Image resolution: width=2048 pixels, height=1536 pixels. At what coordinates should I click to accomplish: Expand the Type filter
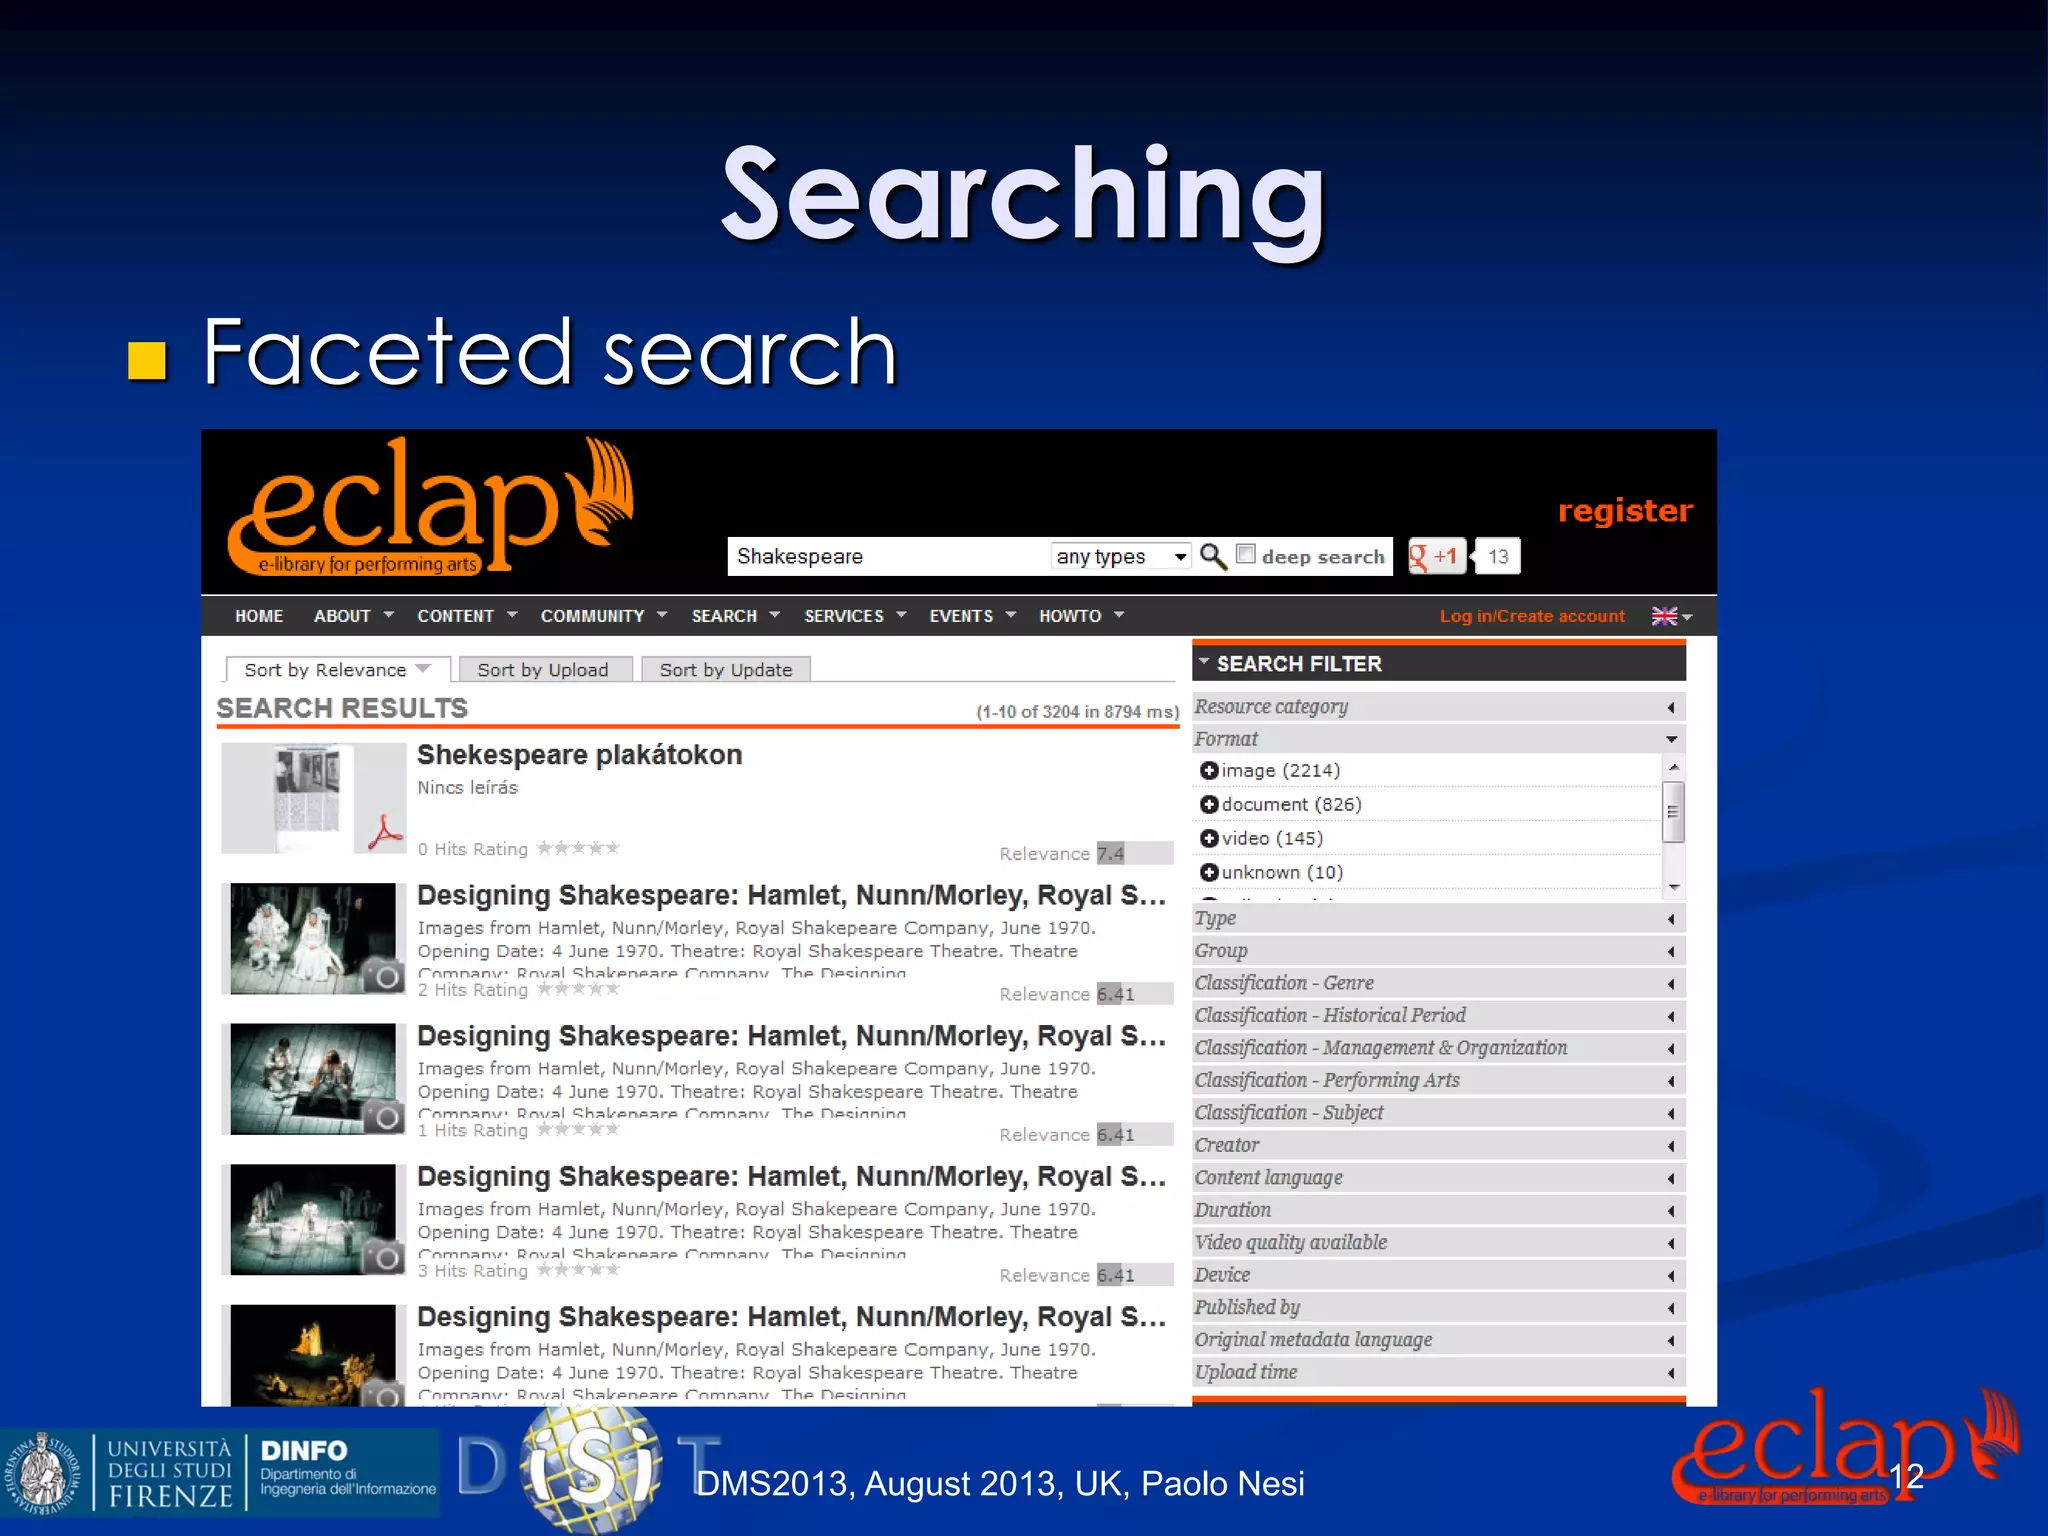coord(1438,918)
